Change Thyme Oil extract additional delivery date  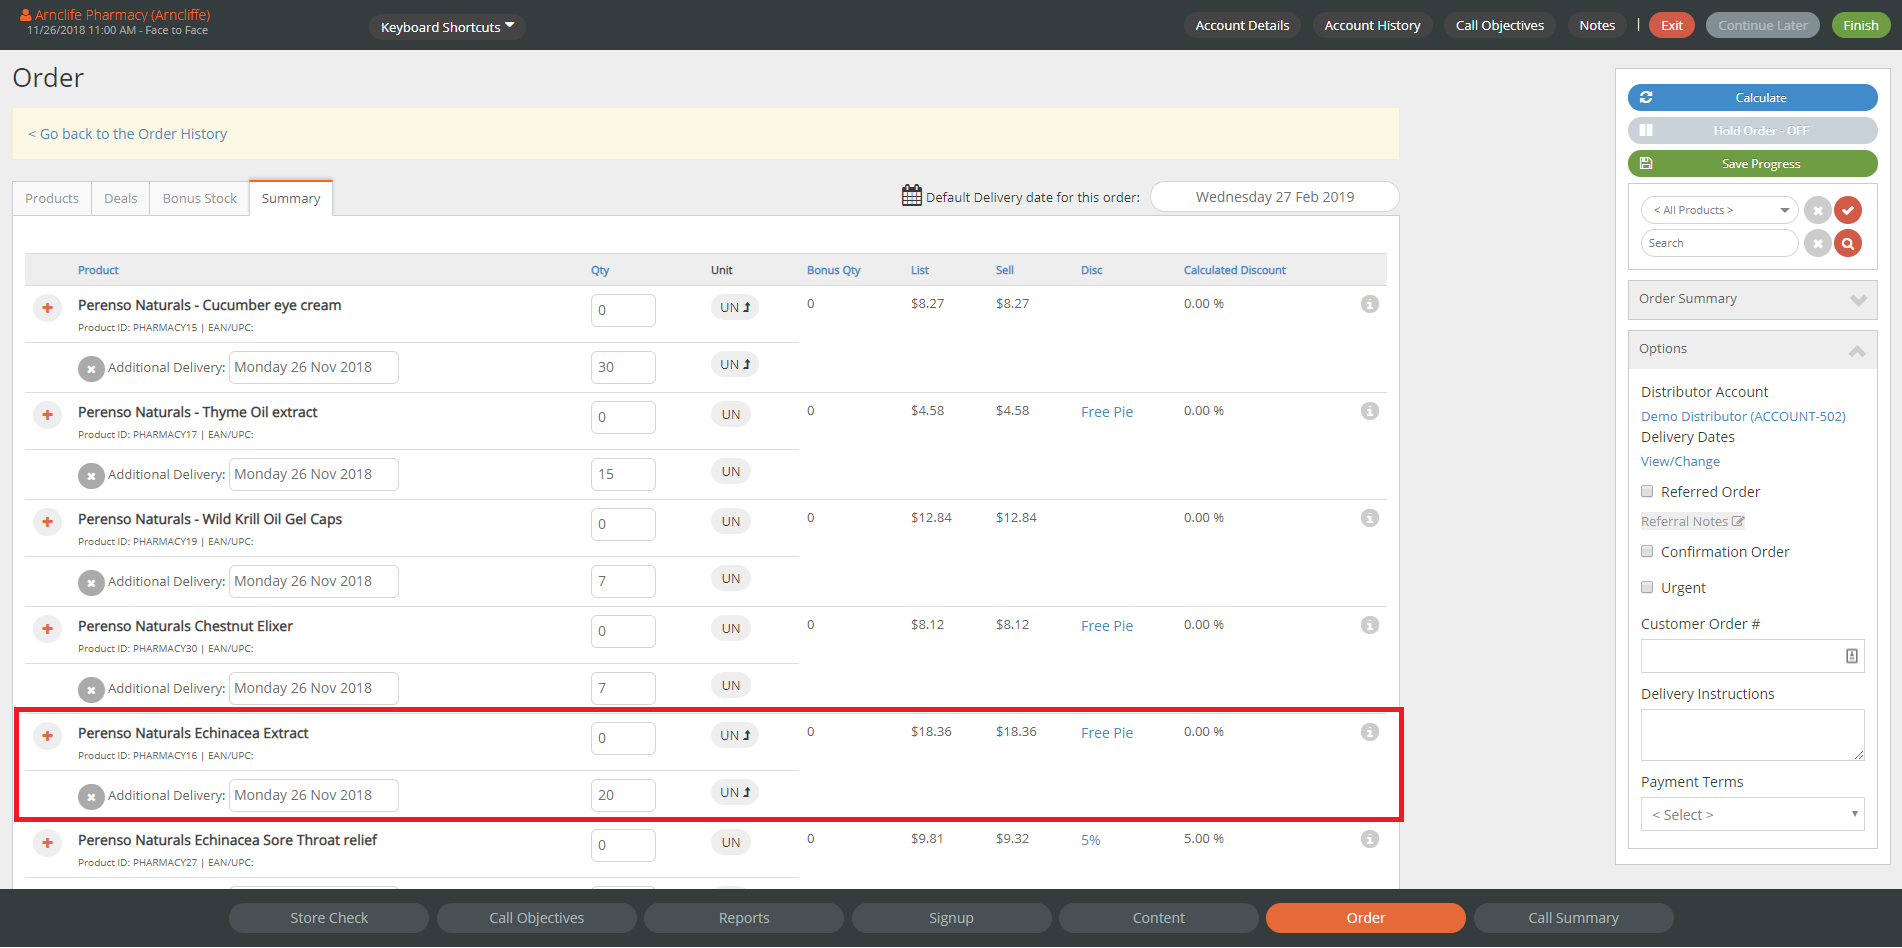[x=314, y=474]
